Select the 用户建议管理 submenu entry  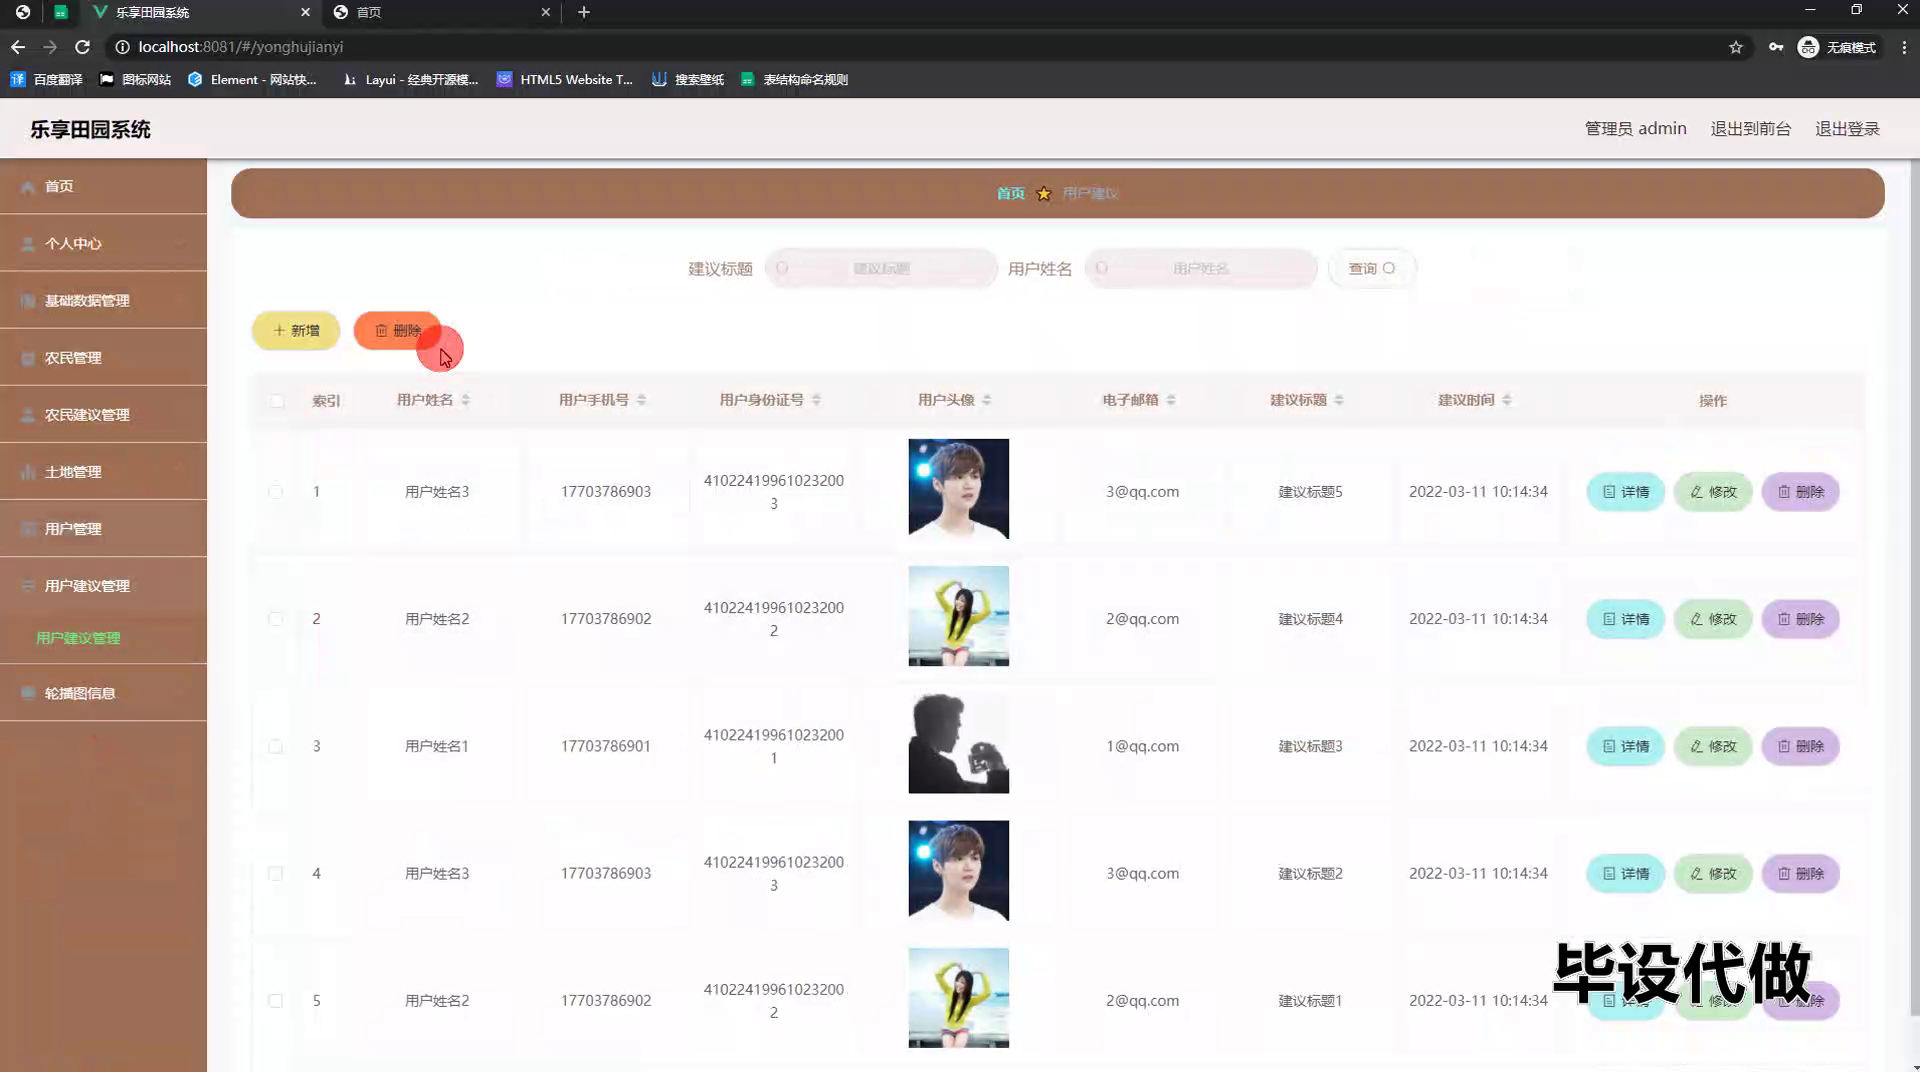pyautogui.click(x=78, y=638)
